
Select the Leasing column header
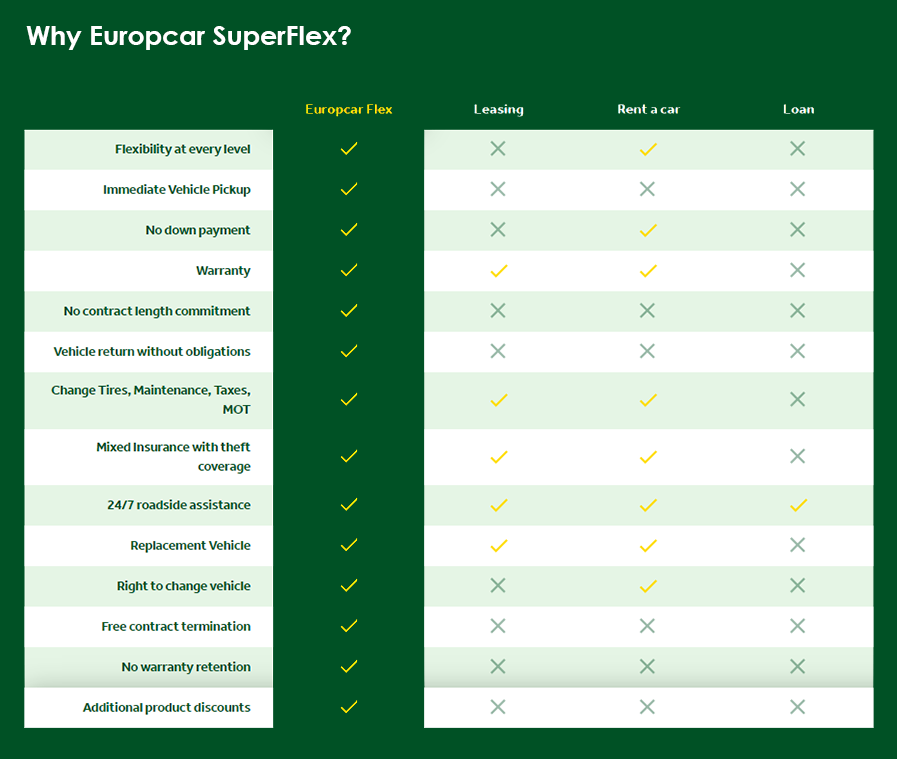[x=499, y=109]
